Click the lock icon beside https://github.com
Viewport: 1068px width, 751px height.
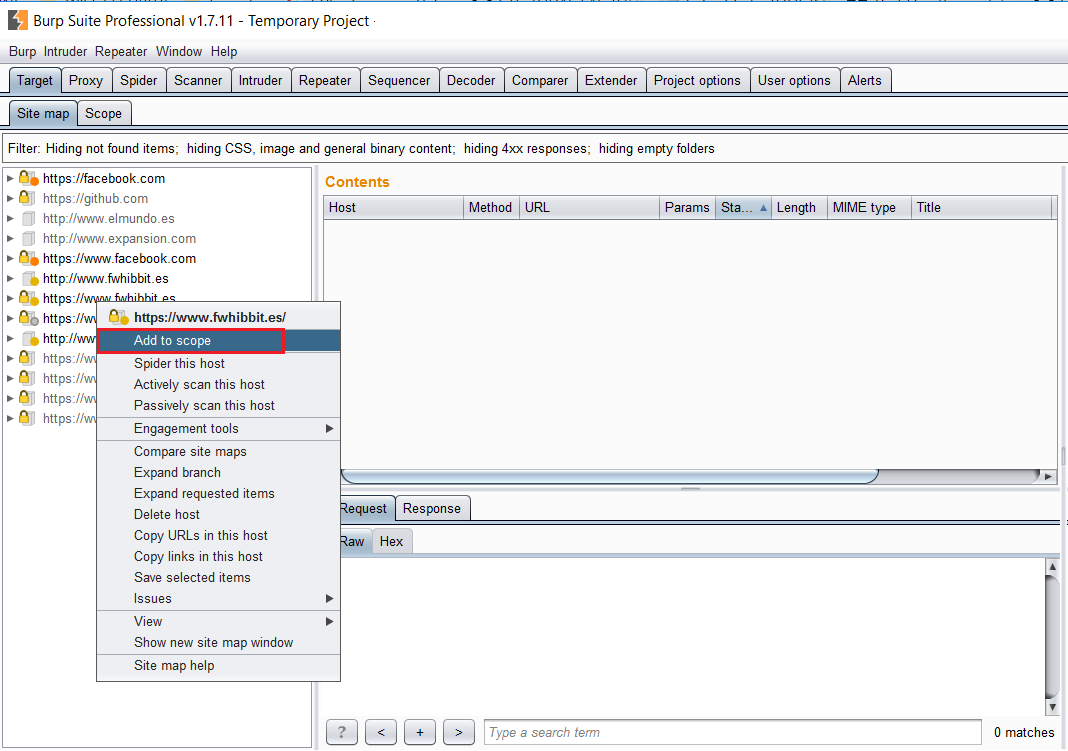click(27, 199)
